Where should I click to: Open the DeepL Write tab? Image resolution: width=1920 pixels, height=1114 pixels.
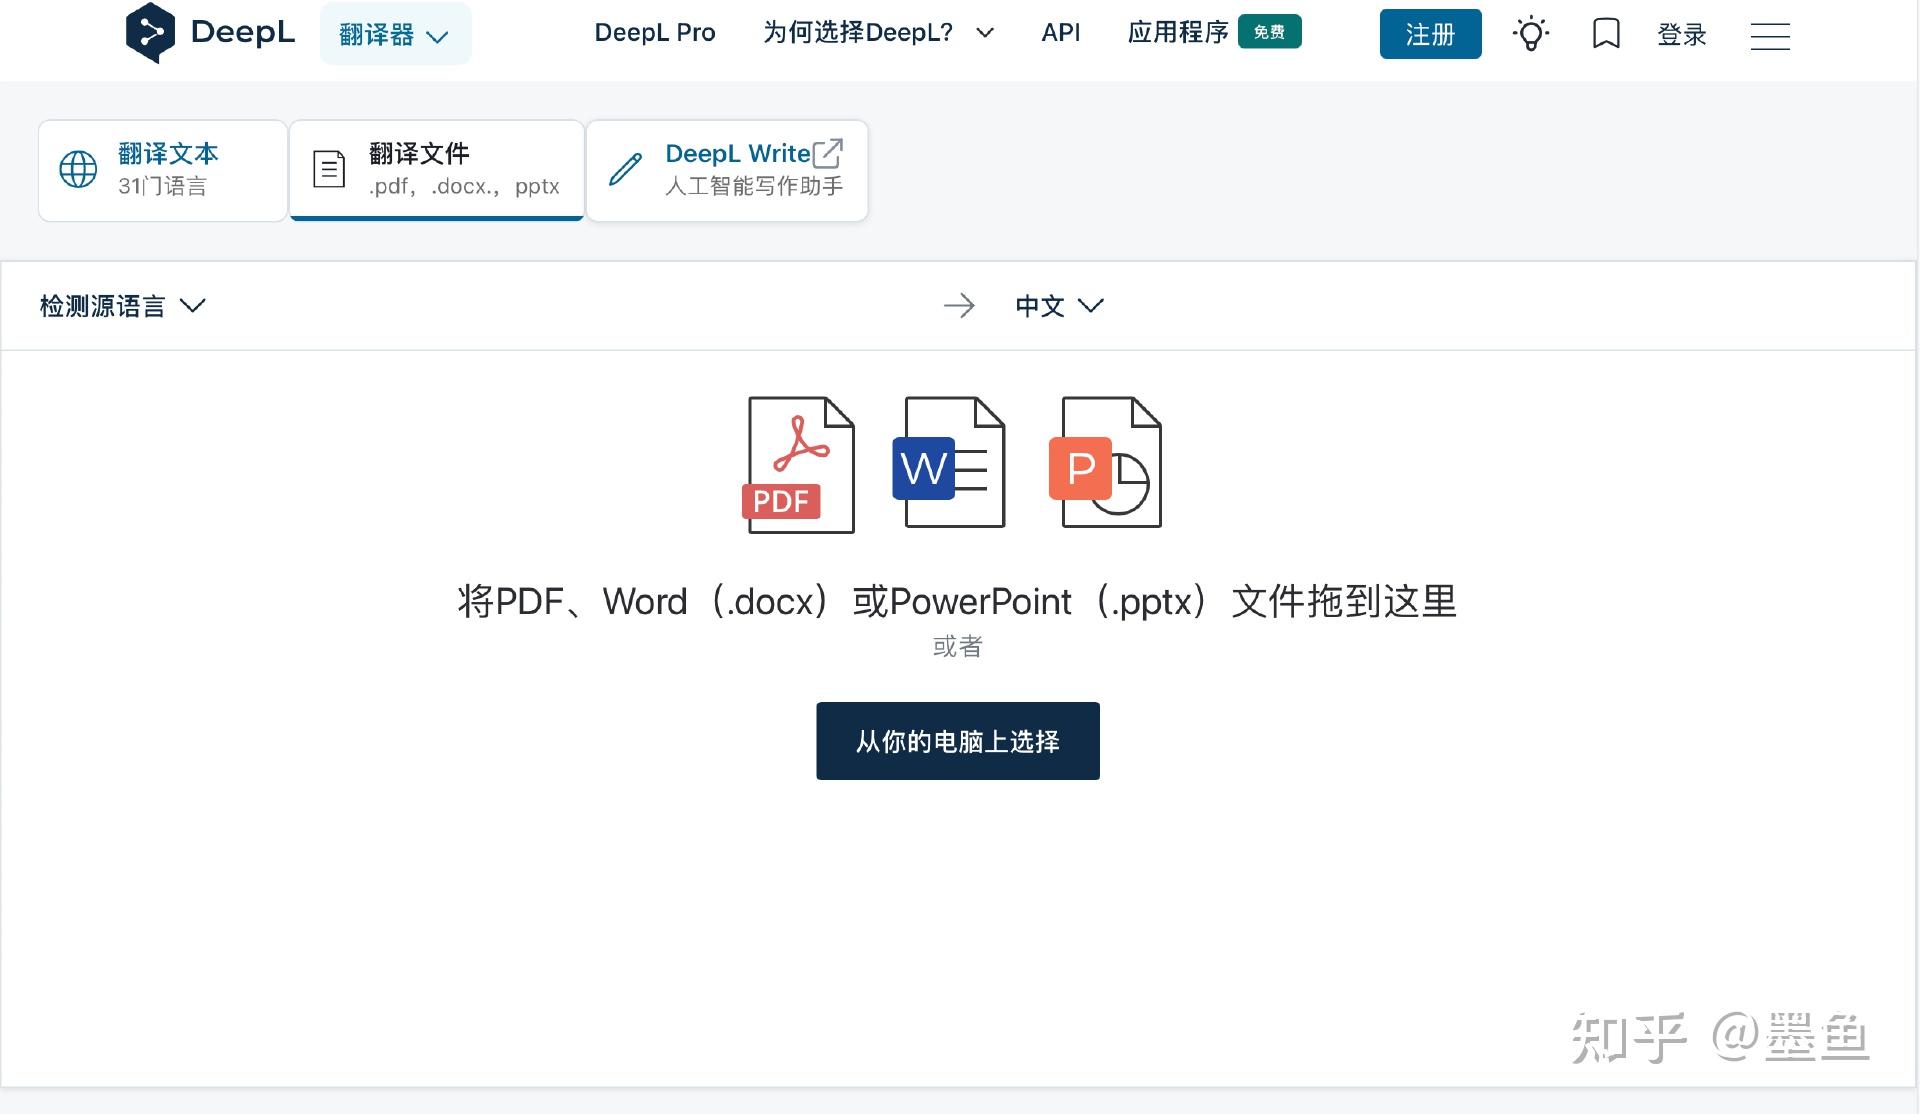[x=727, y=170]
